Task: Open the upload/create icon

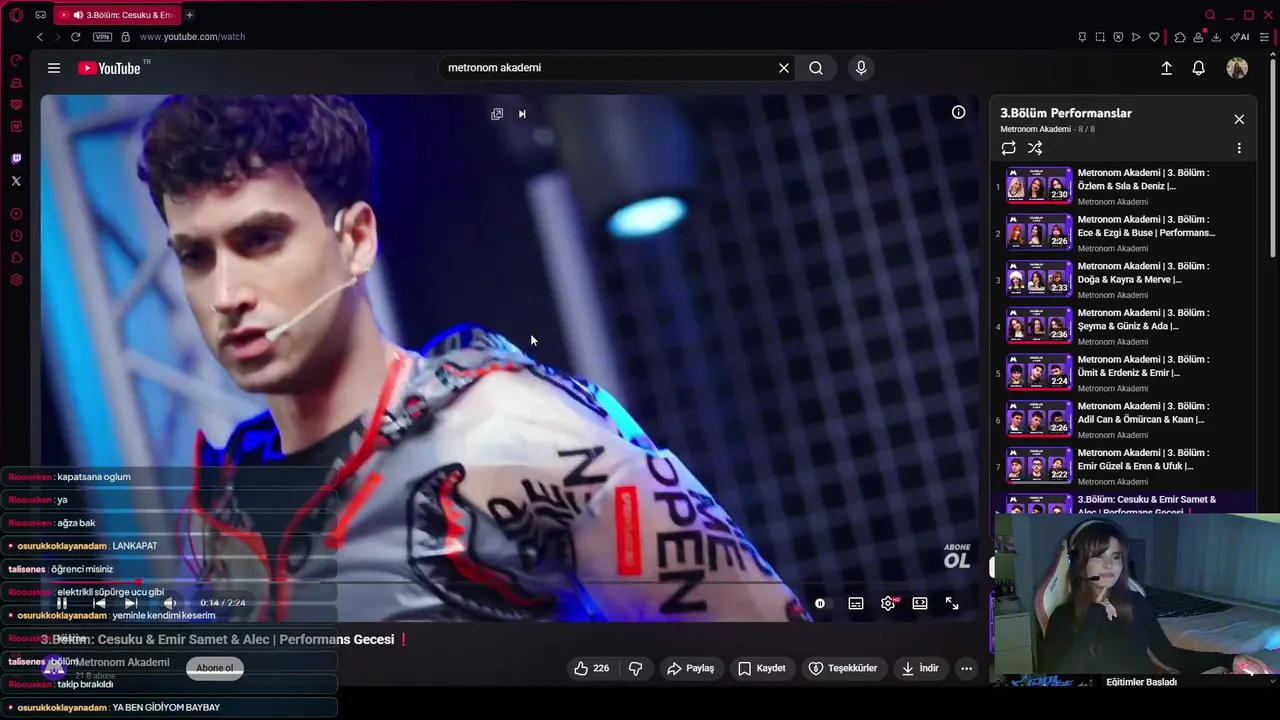Action: coord(1166,68)
